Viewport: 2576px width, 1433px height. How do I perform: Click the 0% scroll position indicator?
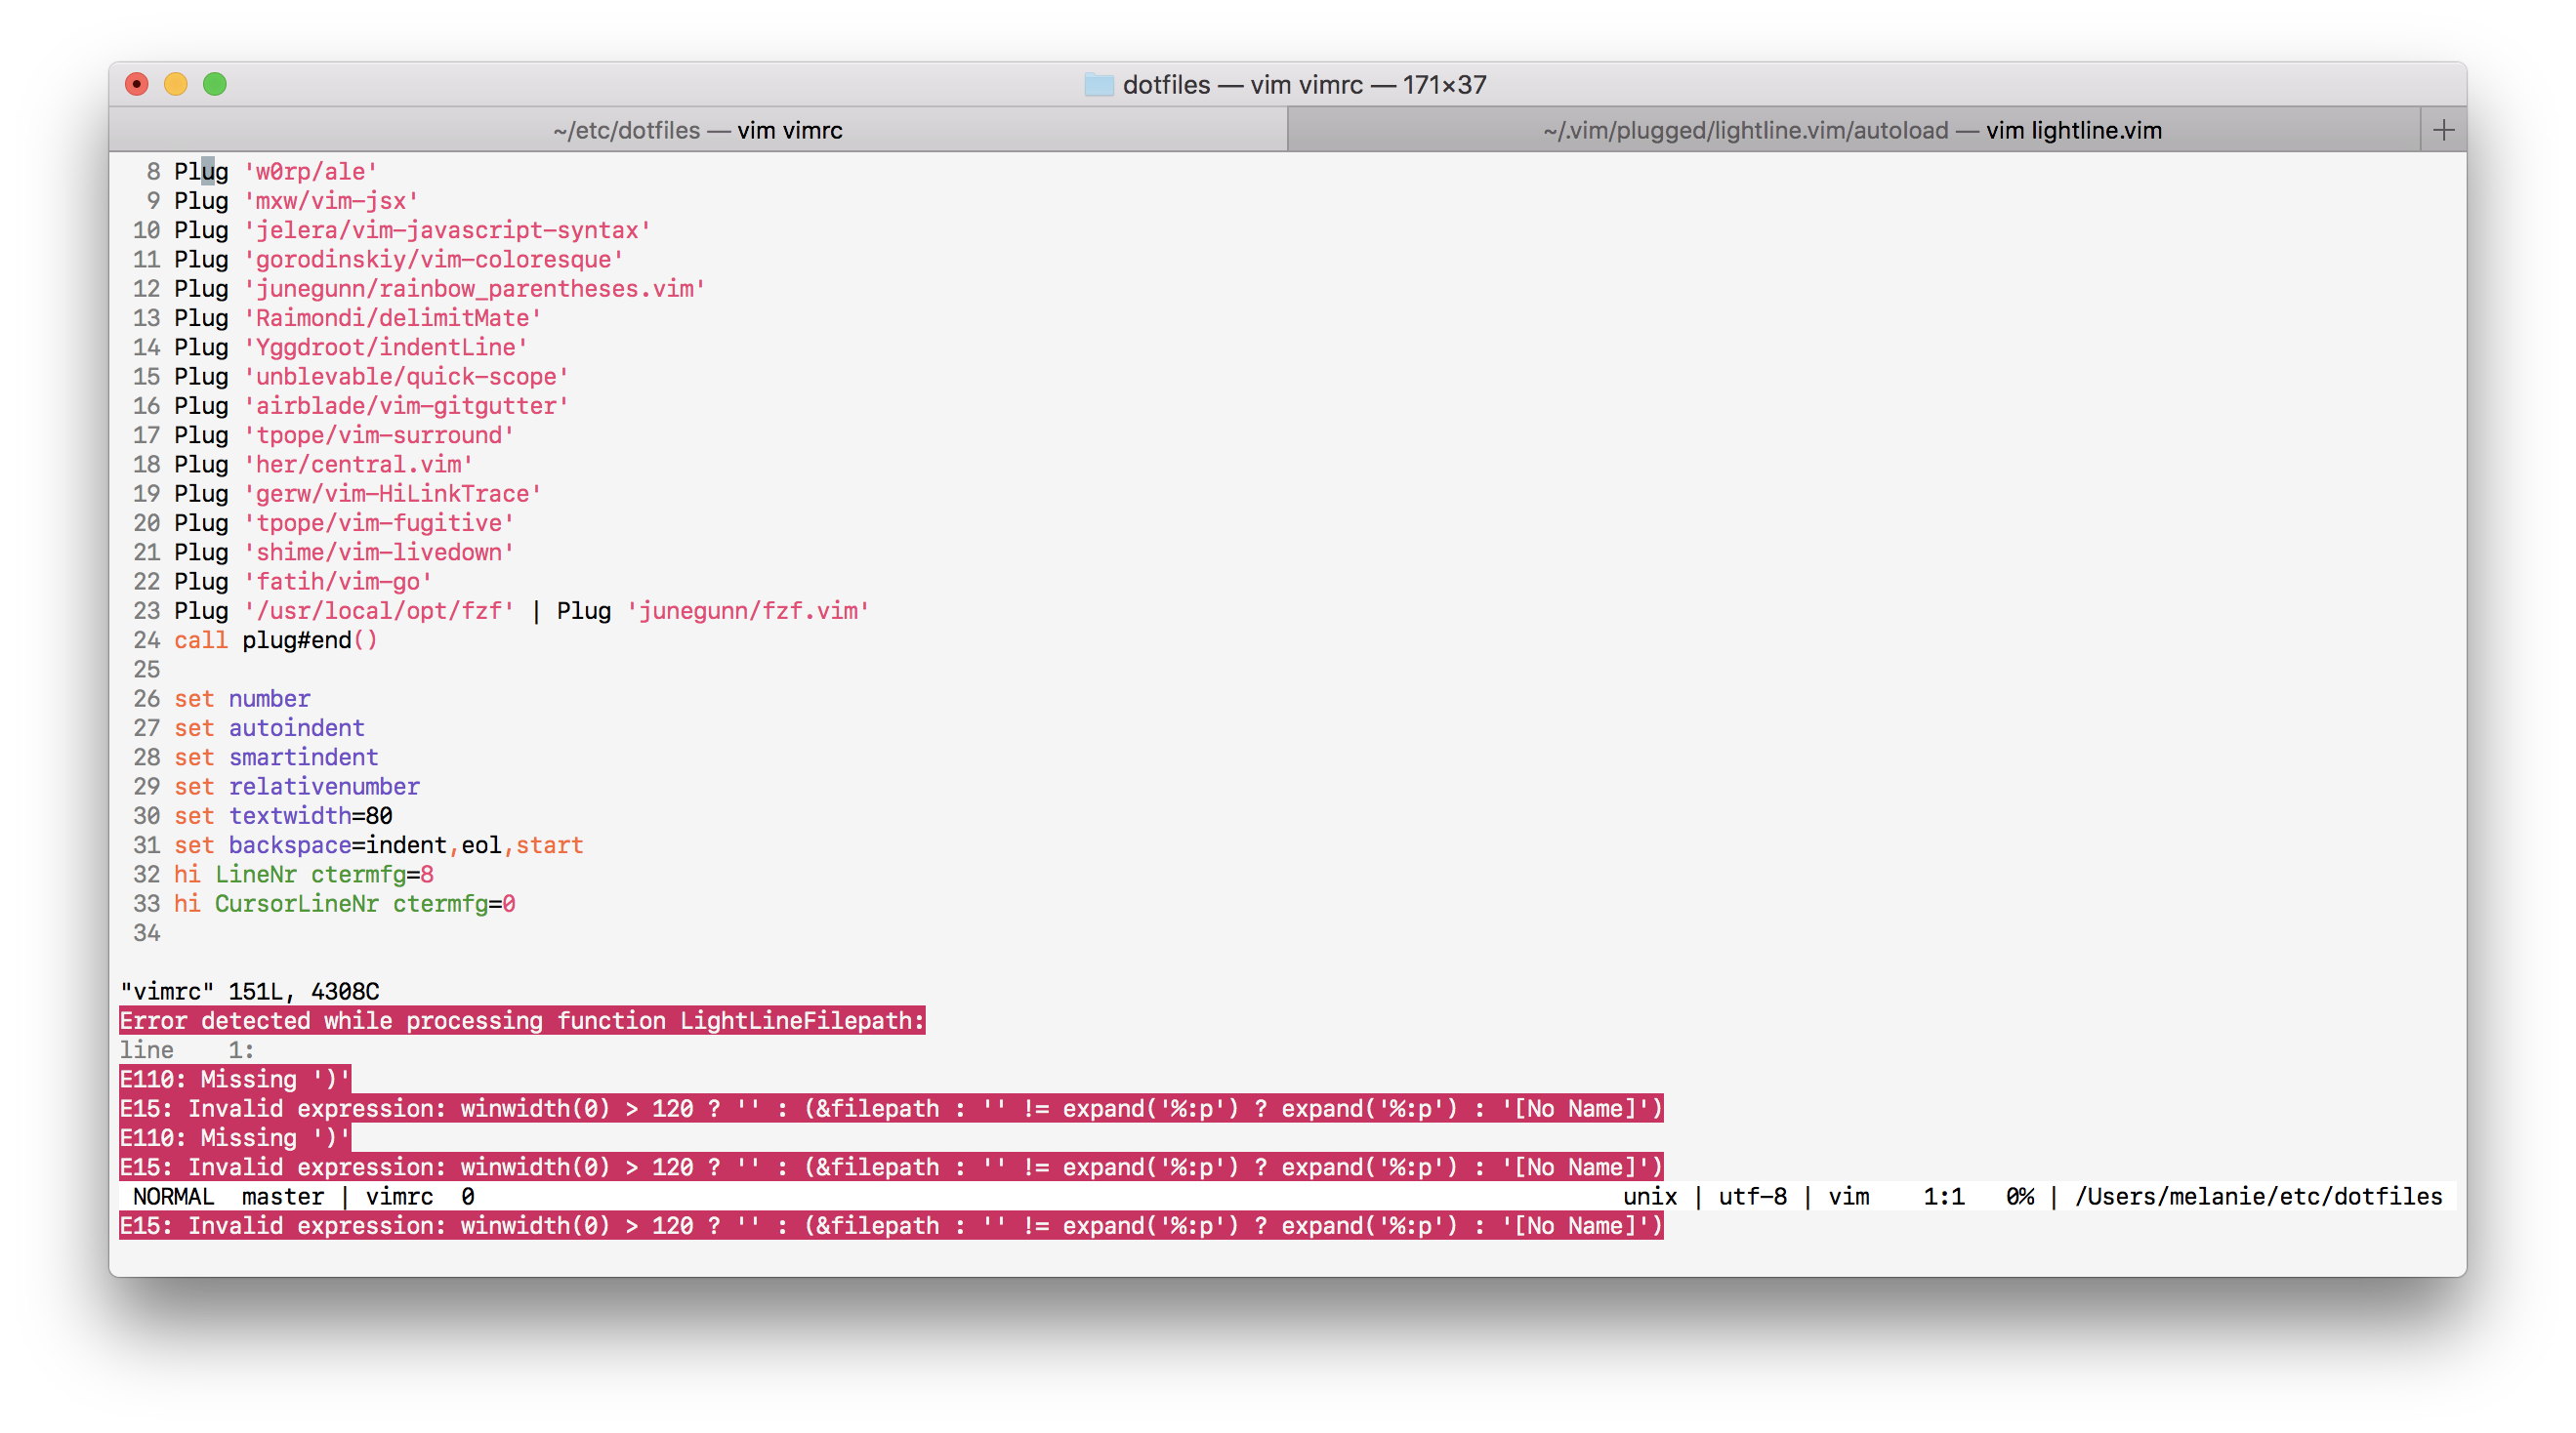[x=2020, y=1196]
